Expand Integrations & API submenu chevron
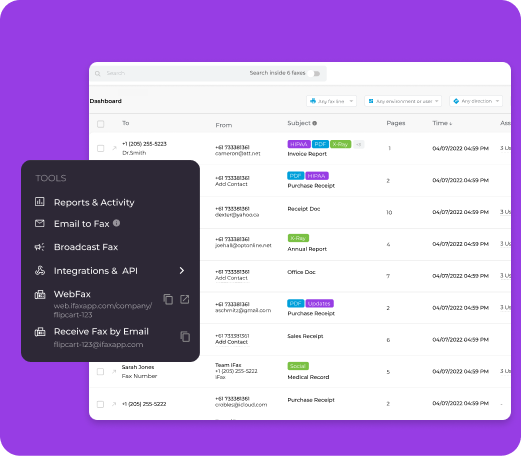Screen dimensions: 521x456 pos(182,270)
